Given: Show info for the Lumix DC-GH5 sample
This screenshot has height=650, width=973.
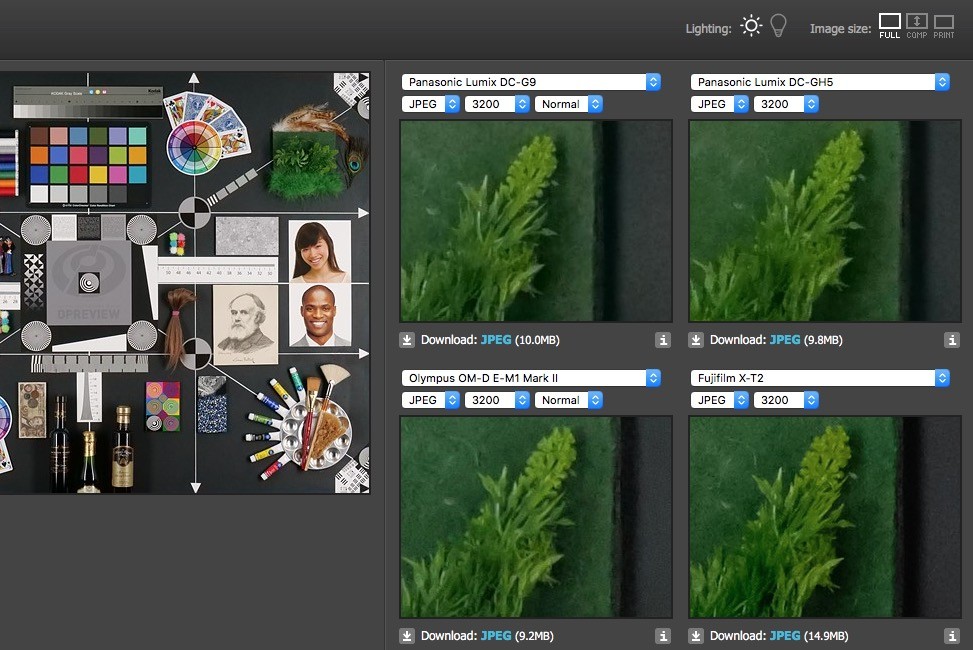Looking at the screenshot, I should 953,340.
